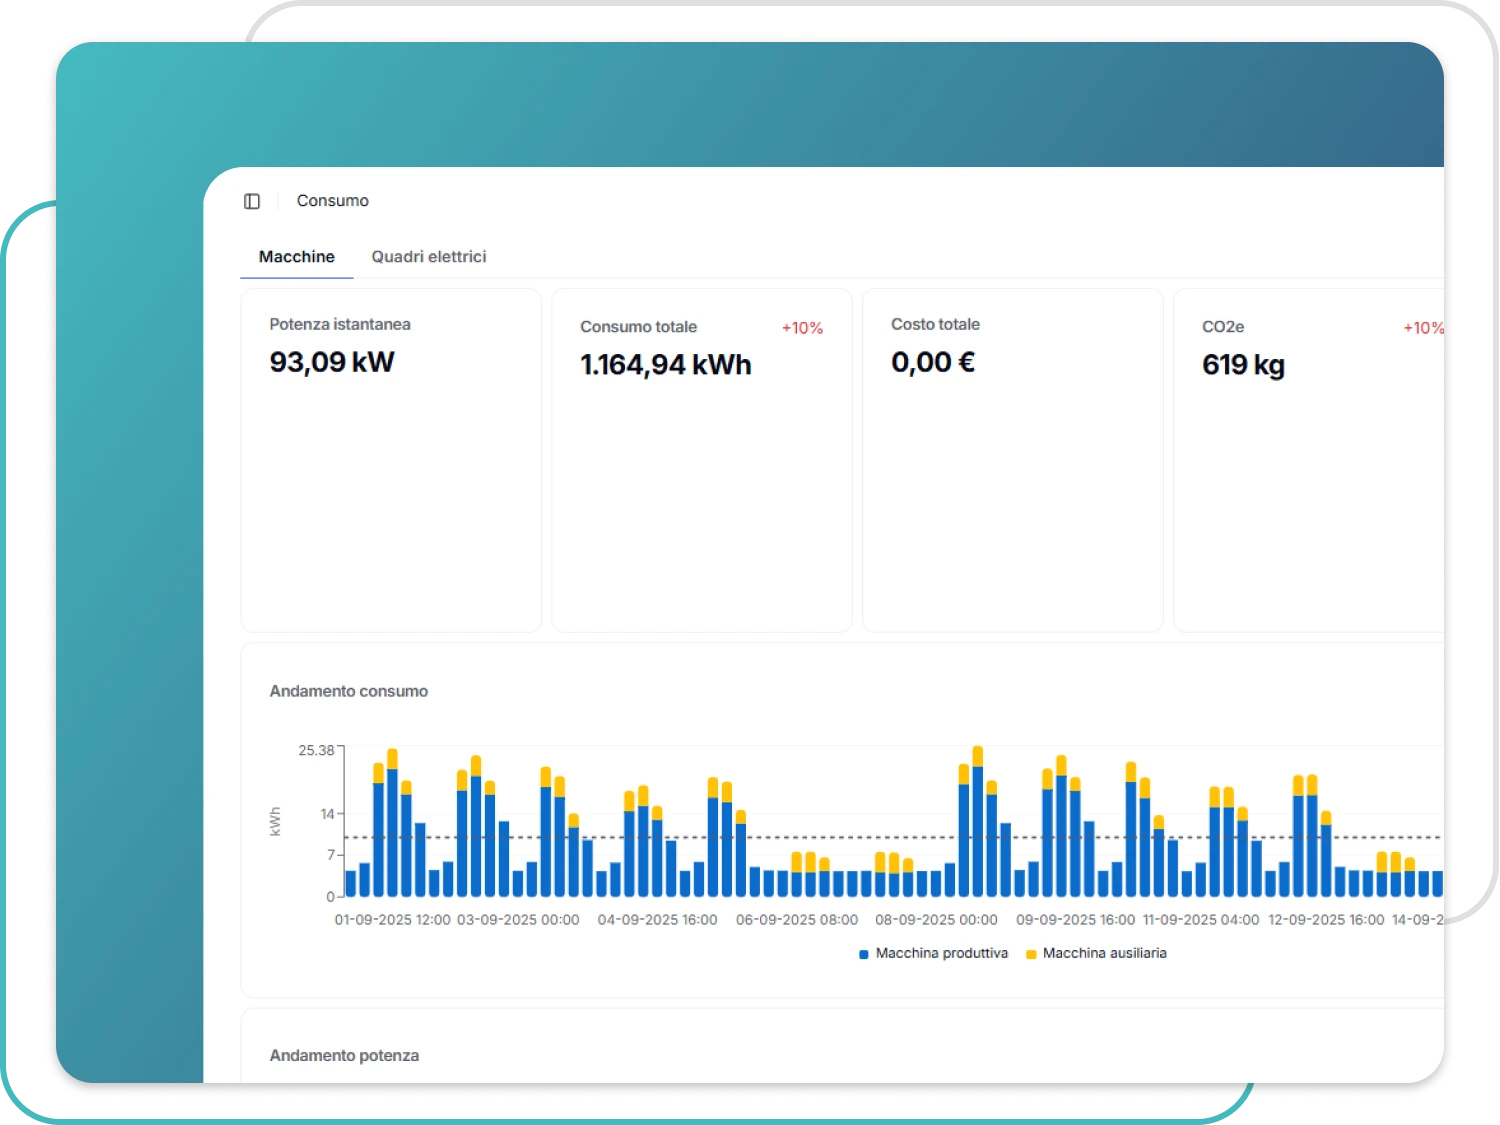
Task: Click the Consumo breadcrumb title
Action: point(332,201)
